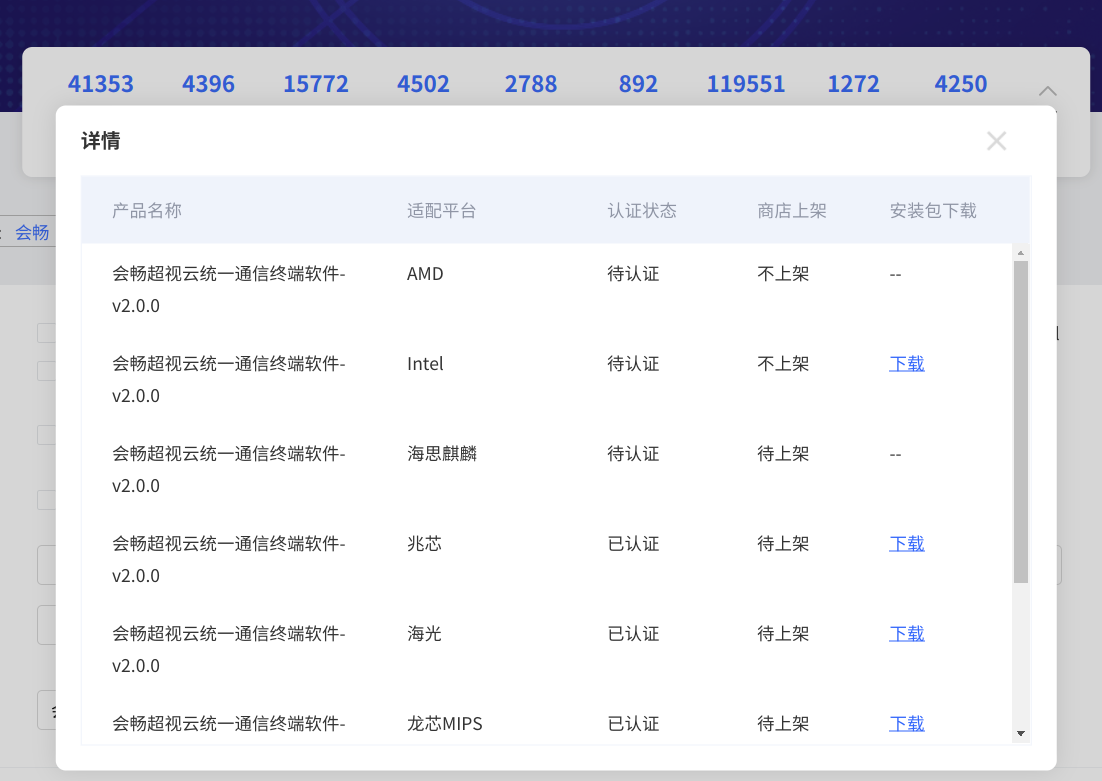Click the statistic value 119551
Viewport: 1102px width, 781px height.
[746, 84]
